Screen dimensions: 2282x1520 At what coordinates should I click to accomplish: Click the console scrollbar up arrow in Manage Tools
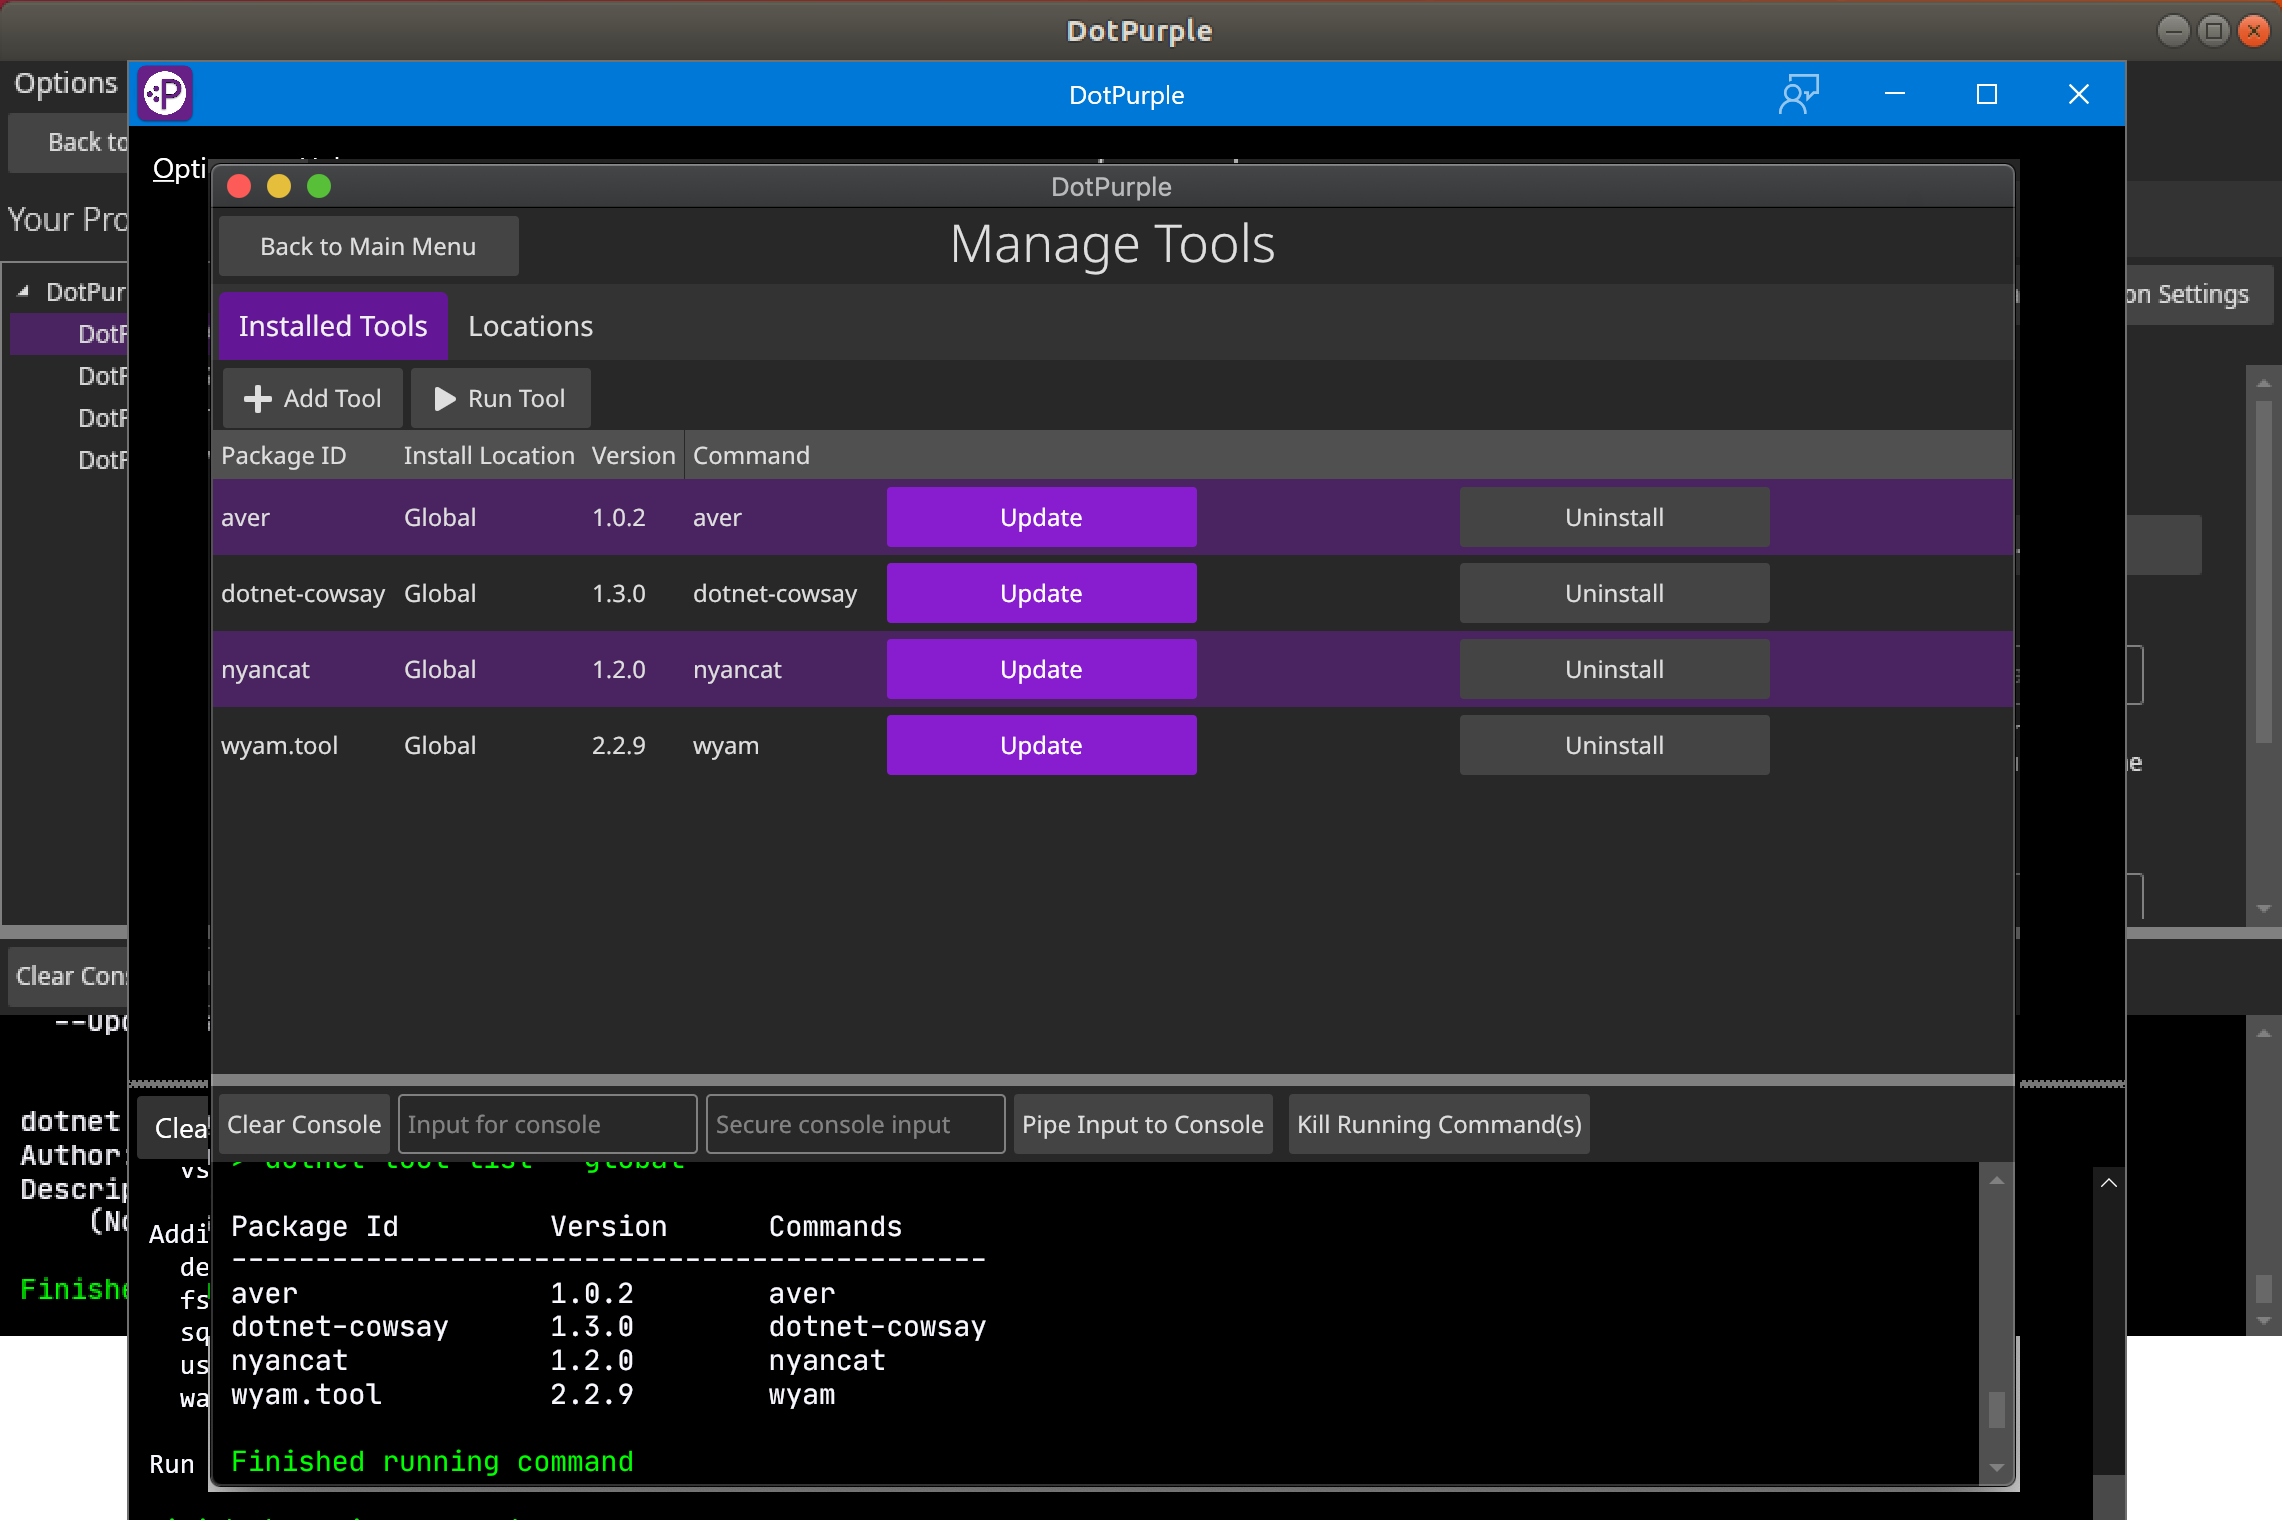[x=1996, y=1181]
